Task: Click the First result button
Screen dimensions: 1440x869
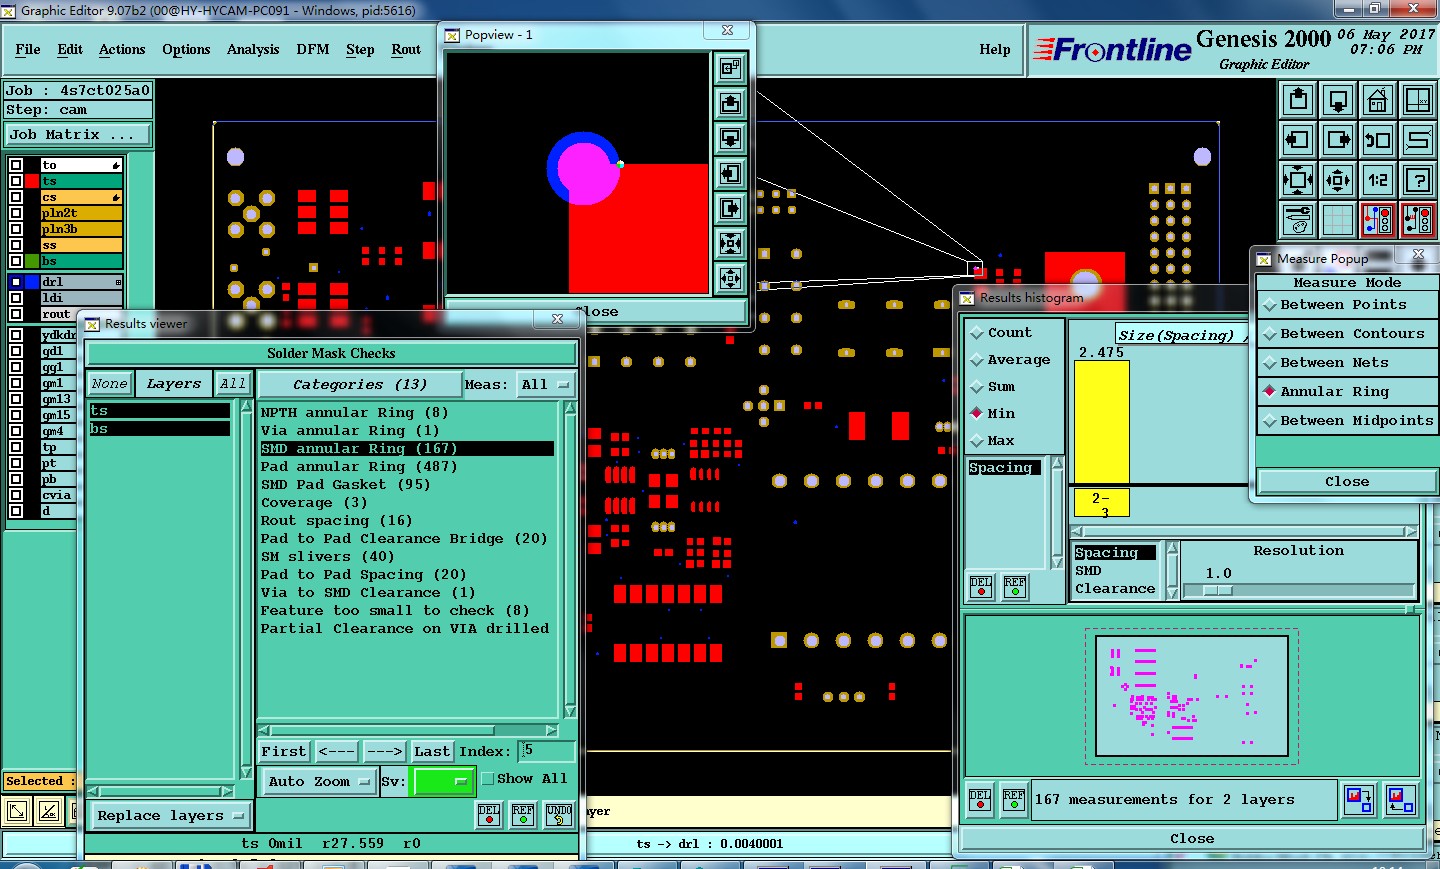Action: (x=284, y=752)
